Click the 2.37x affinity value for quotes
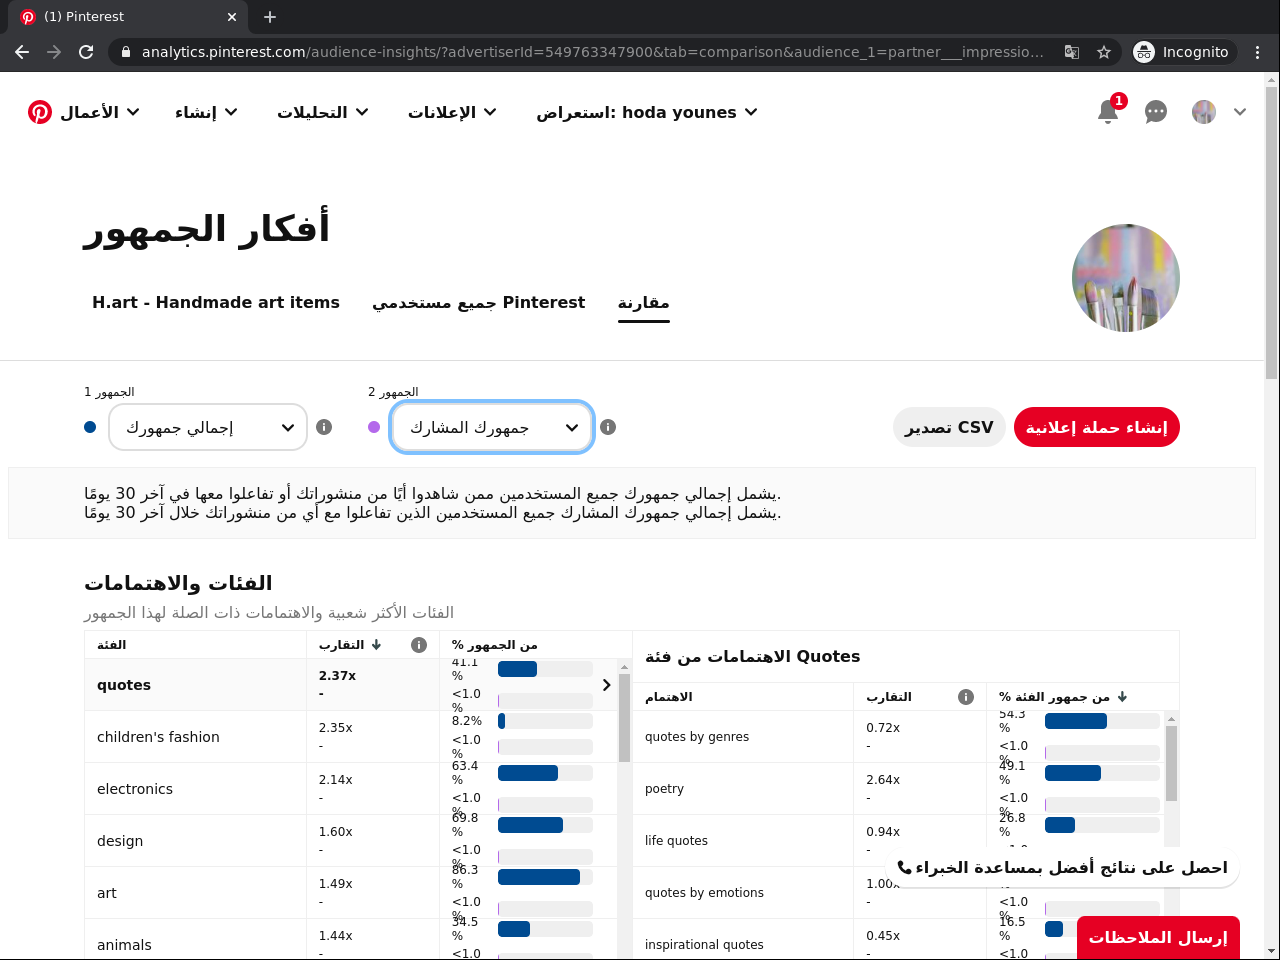Viewport: 1280px width, 960px height. point(338,676)
